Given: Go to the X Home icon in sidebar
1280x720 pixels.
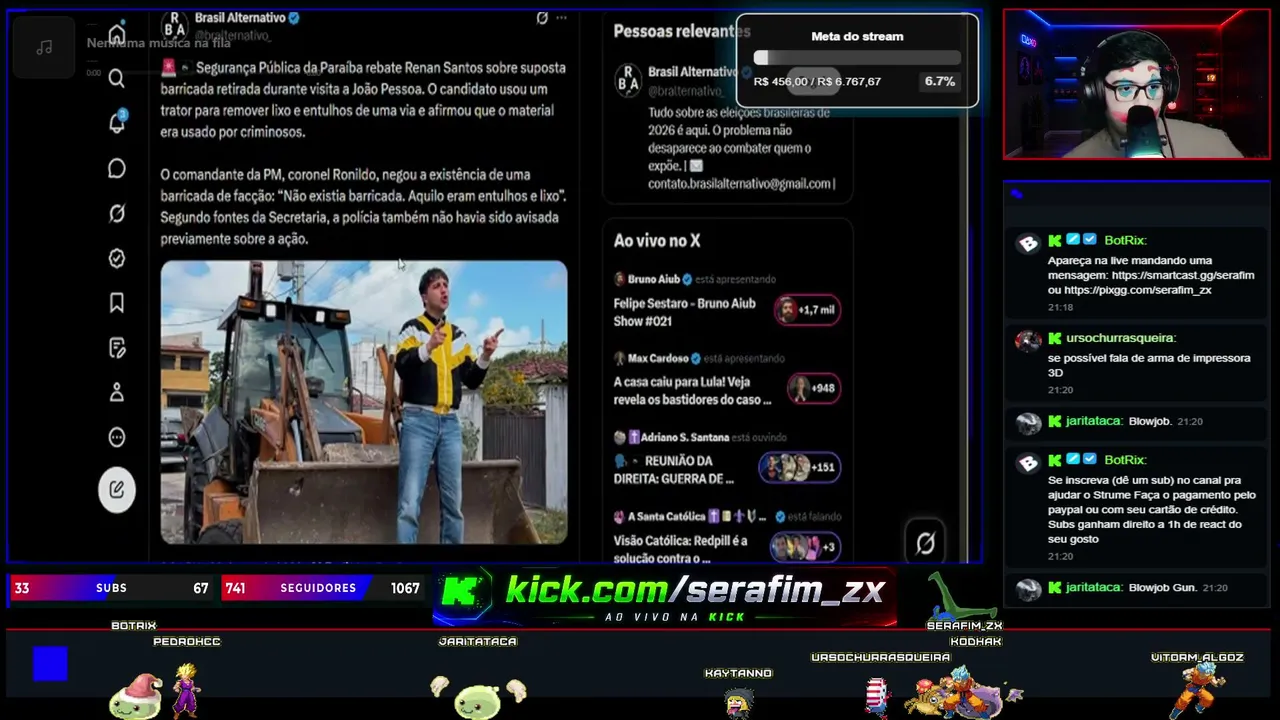Looking at the screenshot, I should point(117,35).
